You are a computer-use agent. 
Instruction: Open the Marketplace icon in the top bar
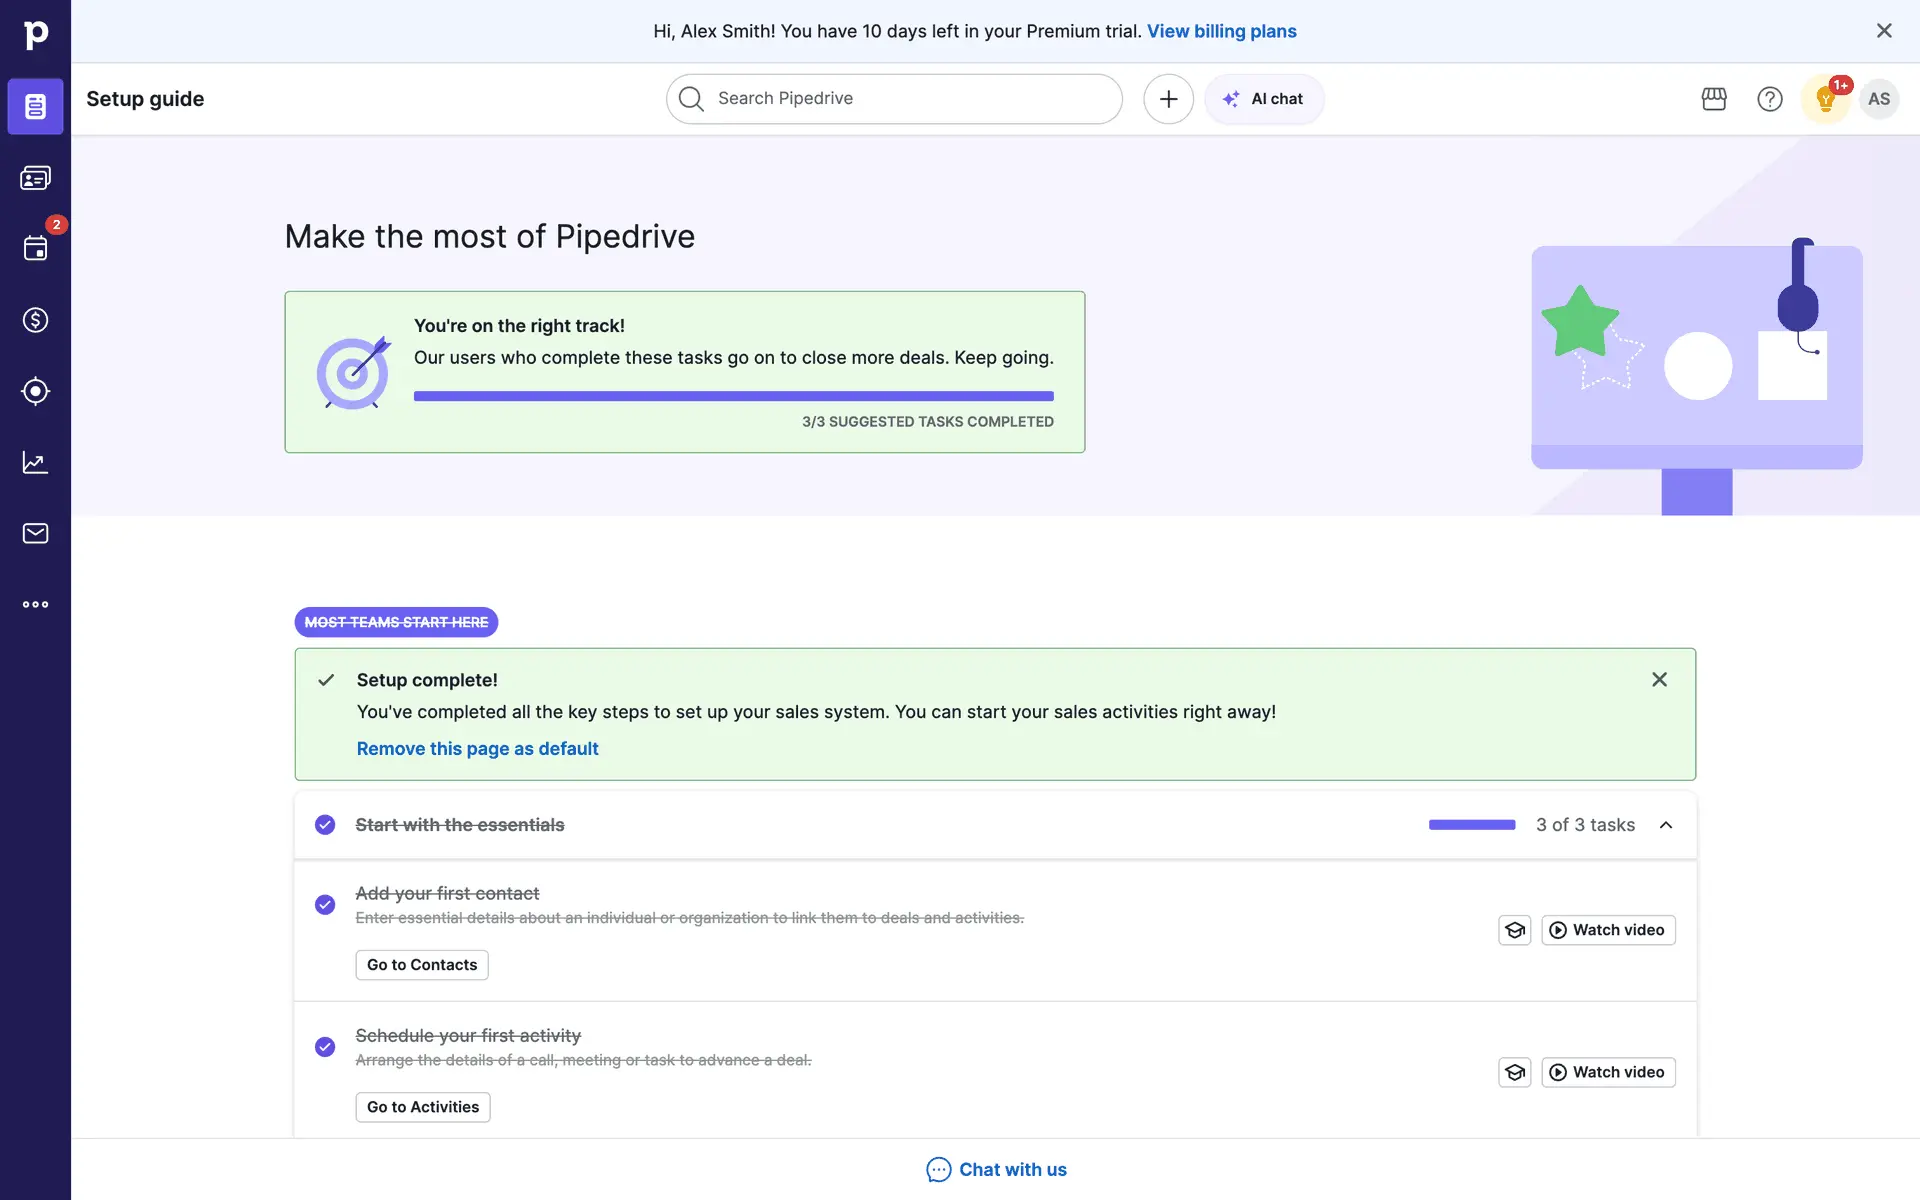[1714, 99]
